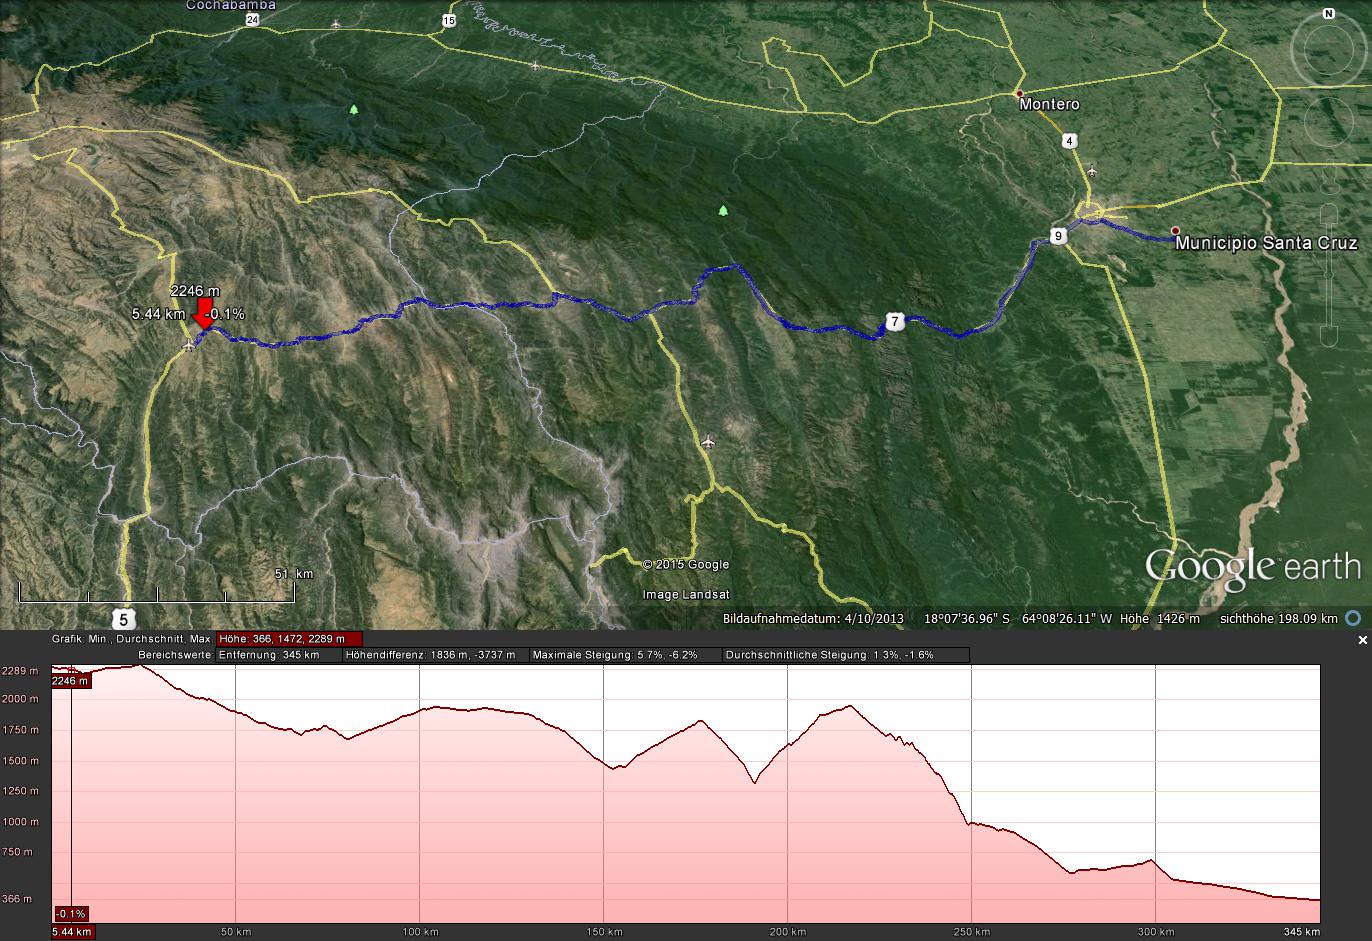Select the Montero place label
Image resolution: width=1372 pixels, height=941 pixels.
click(1048, 104)
